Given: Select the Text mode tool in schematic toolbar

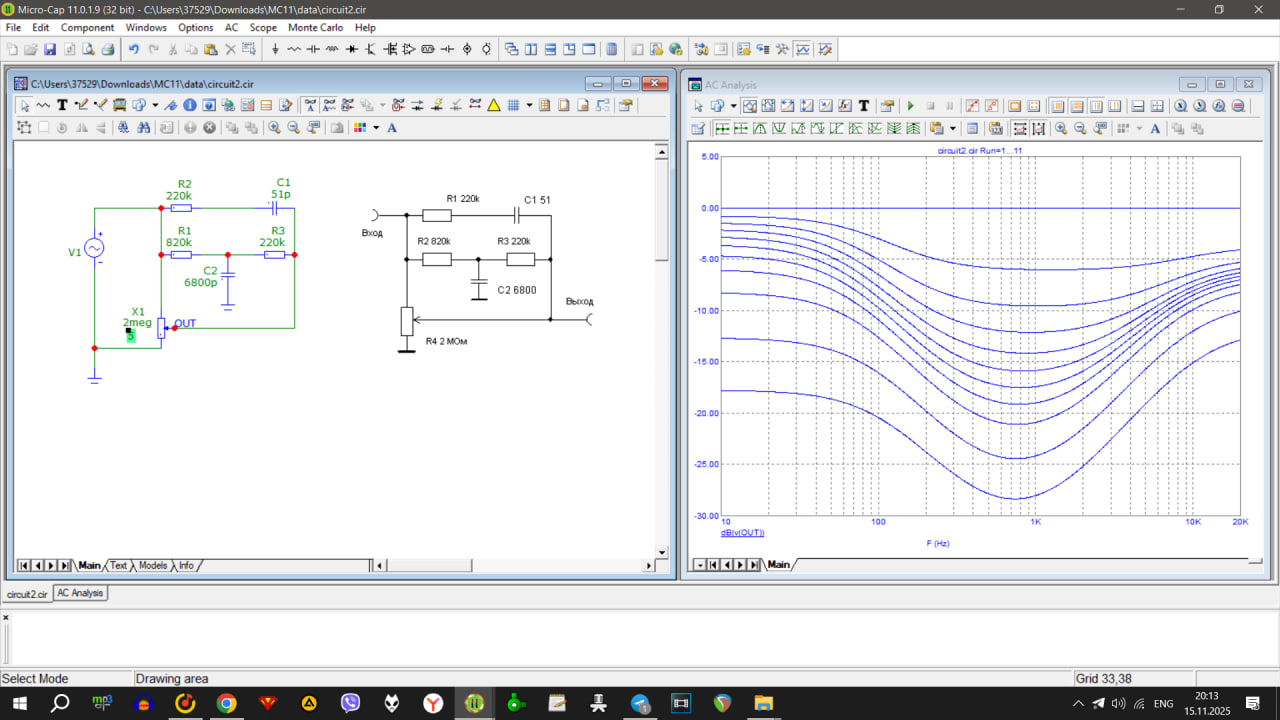Looking at the screenshot, I should (62, 105).
